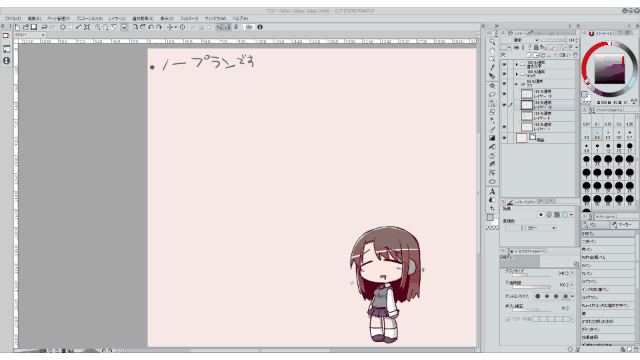640x360 pixels.
Task: Select the Eraser tool in tool palette
Action: point(492,112)
